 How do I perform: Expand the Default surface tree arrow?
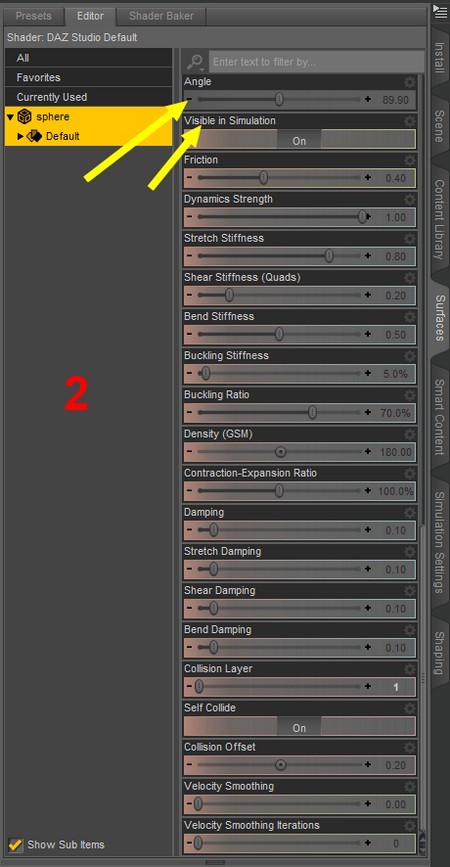click(x=21, y=137)
